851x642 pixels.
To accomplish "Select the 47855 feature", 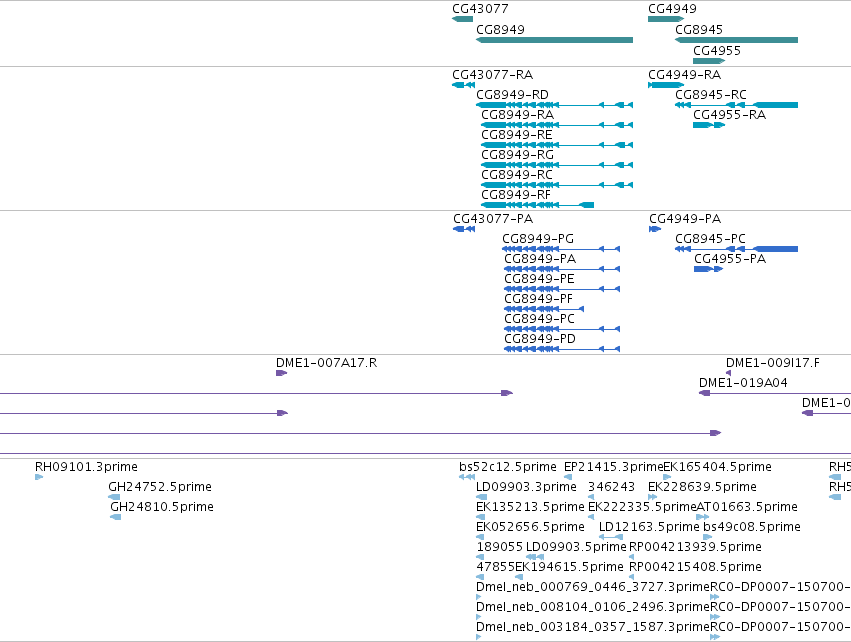I will [x=480, y=578].
